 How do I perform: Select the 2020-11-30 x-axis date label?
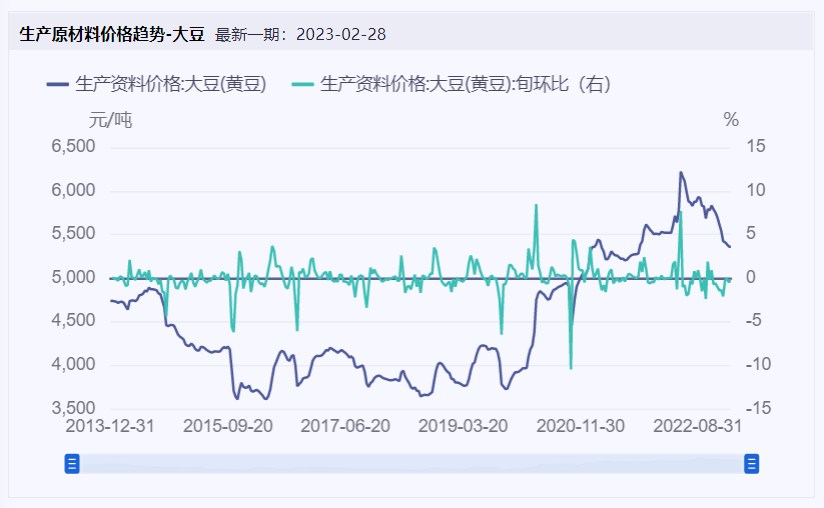point(581,425)
